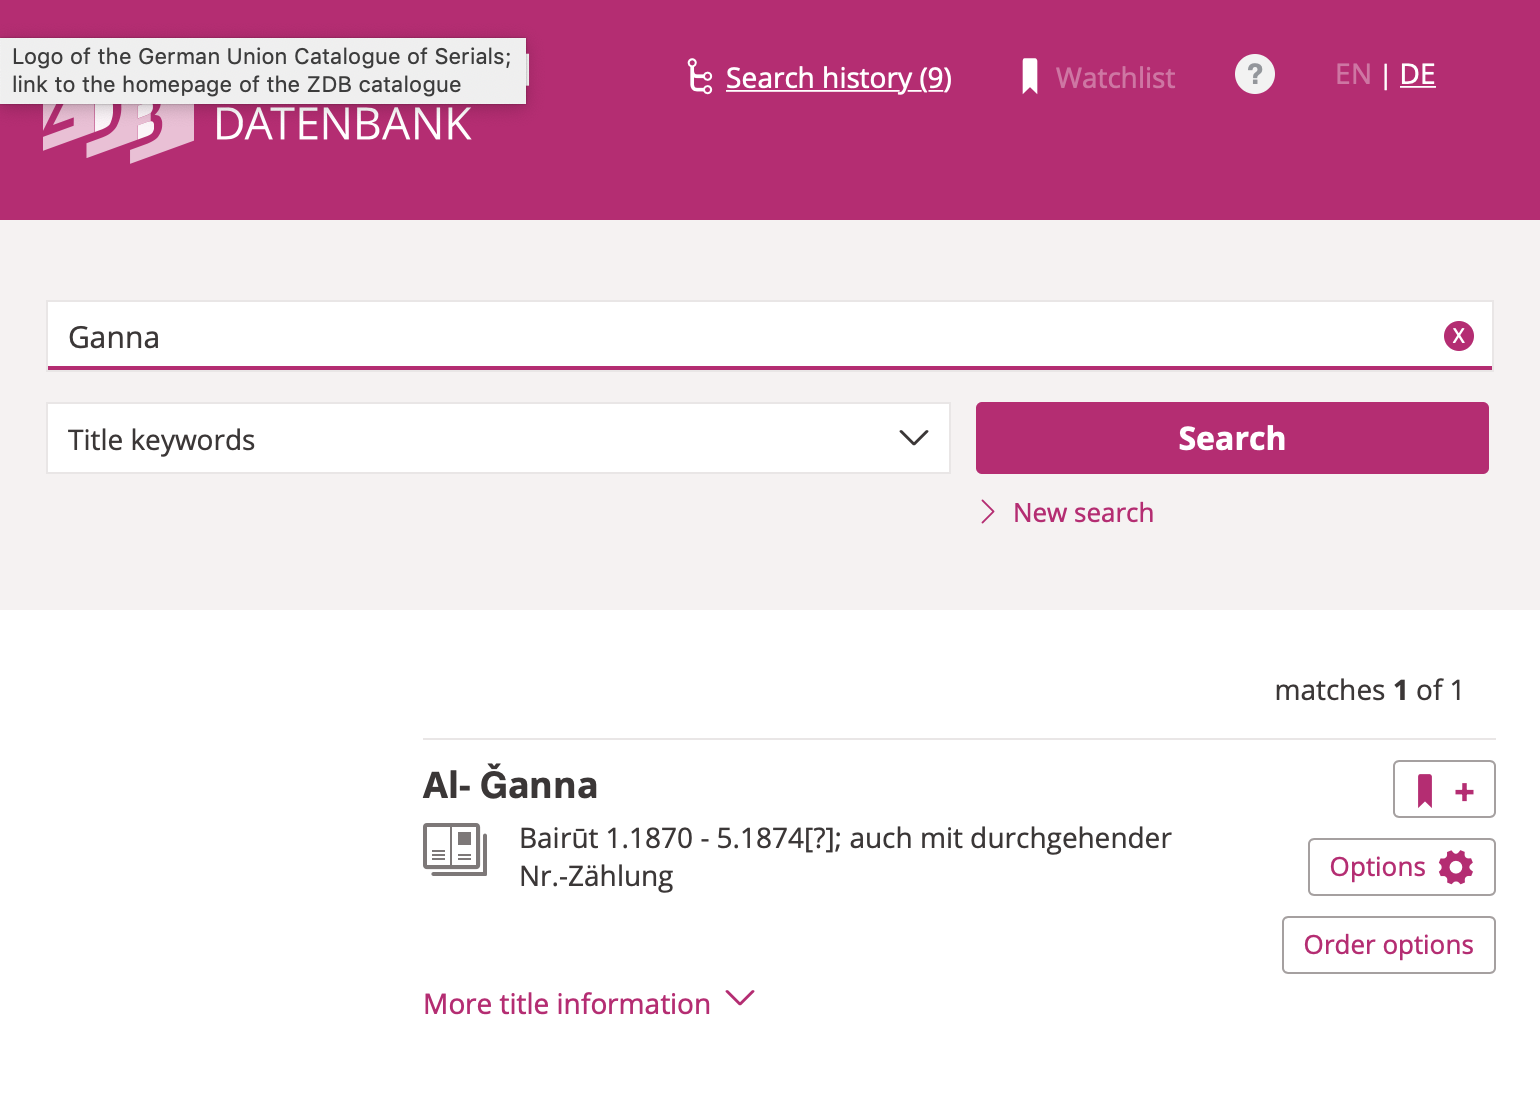This screenshot has height=1098, width=1540.
Task: Open Search history (9)
Action: click(x=838, y=77)
